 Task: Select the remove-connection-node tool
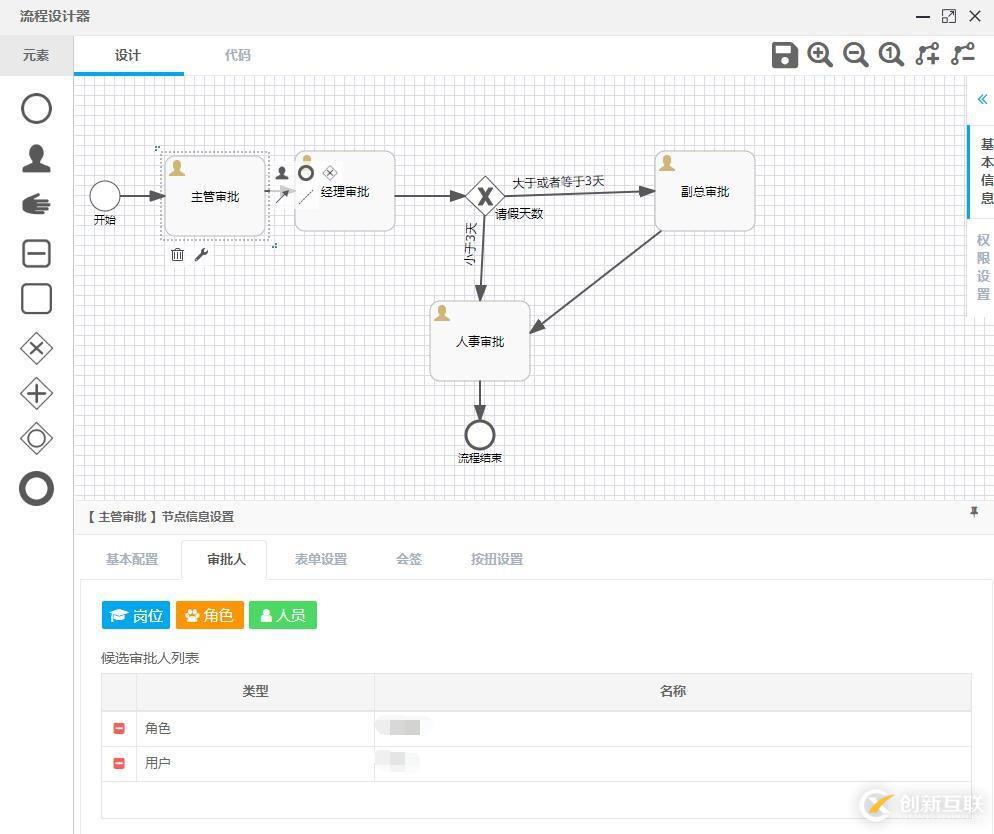[x=963, y=55]
